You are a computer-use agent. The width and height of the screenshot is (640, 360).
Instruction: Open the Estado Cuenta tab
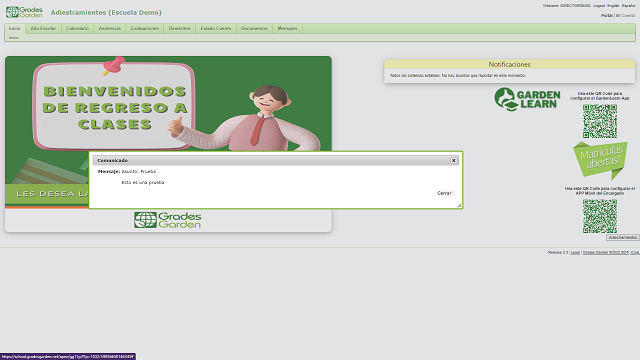pos(216,28)
